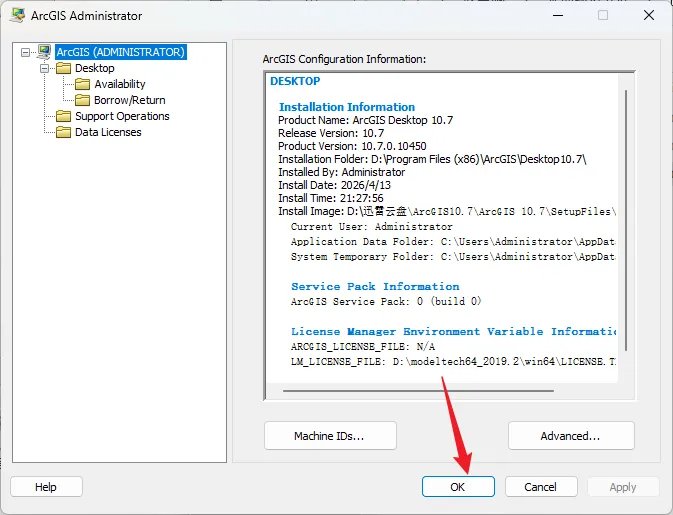Open the Advanced... settings button

tap(571, 436)
